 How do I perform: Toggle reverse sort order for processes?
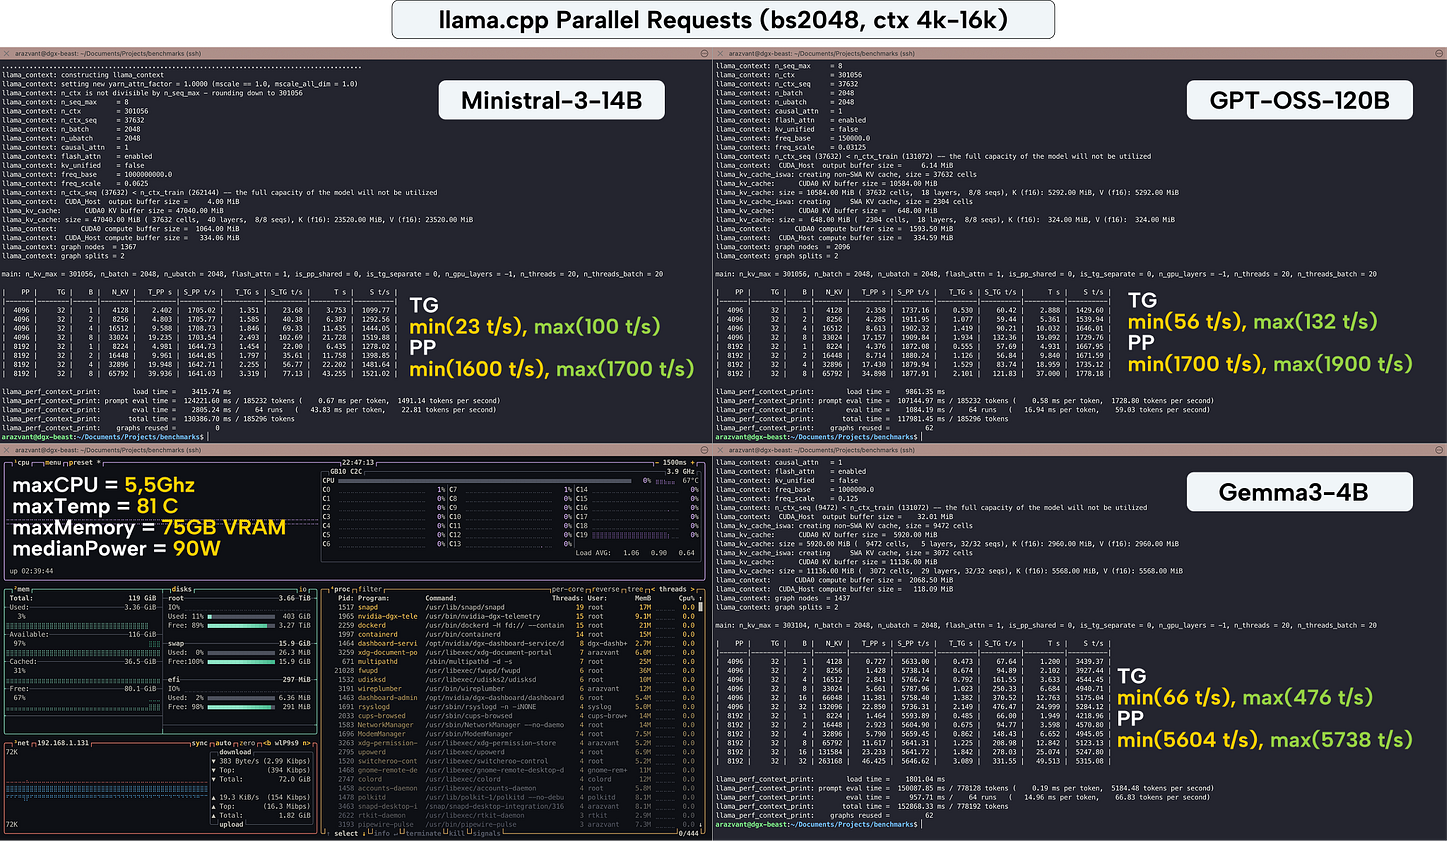607,589
